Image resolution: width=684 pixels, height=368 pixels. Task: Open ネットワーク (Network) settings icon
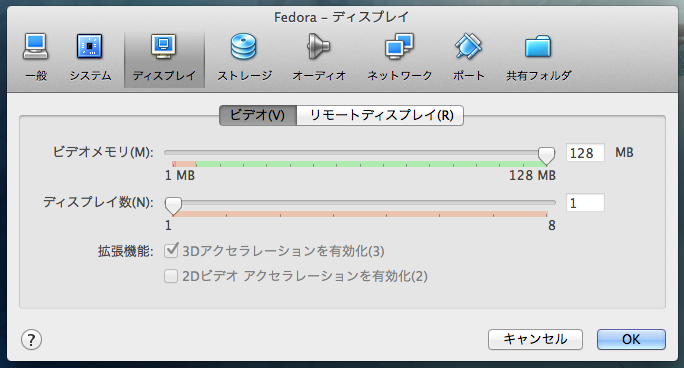tap(399, 47)
